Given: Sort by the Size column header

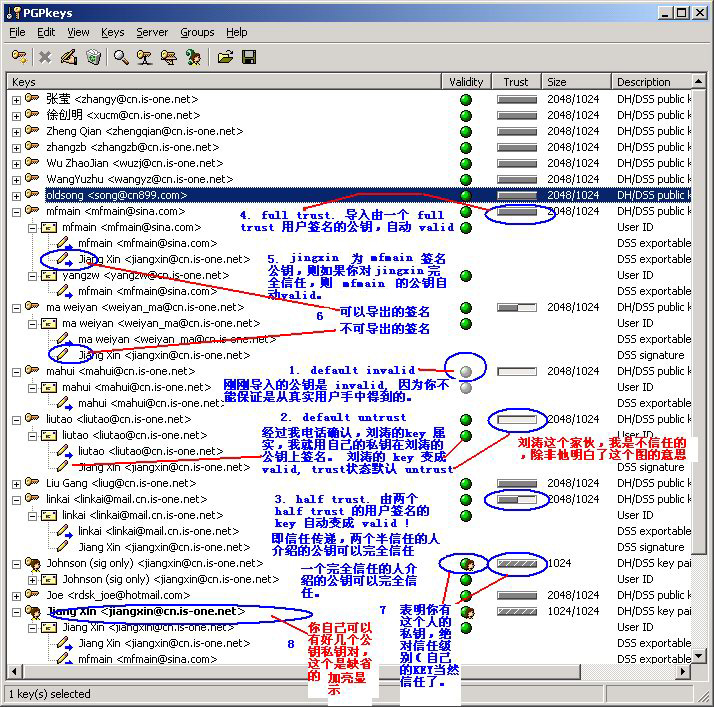Looking at the screenshot, I should click(576, 82).
